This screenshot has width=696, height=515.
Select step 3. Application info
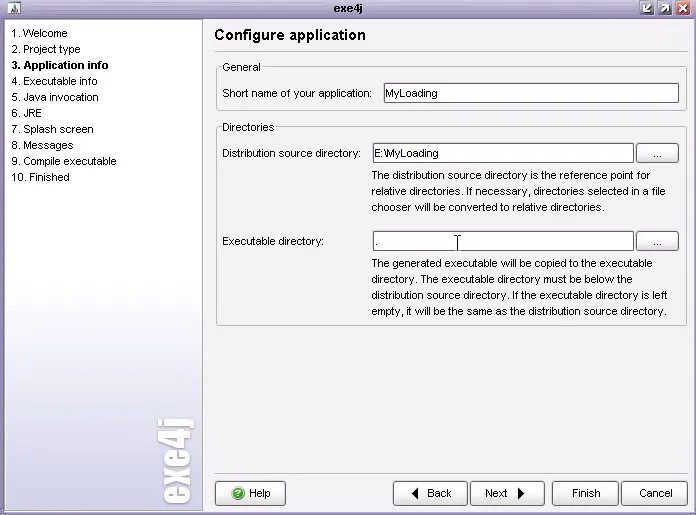pos(59,65)
